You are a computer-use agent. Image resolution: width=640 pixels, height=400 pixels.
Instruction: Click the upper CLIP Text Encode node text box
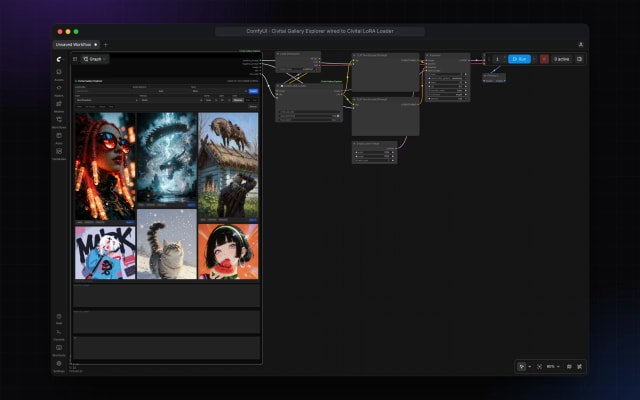click(x=385, y=77)
